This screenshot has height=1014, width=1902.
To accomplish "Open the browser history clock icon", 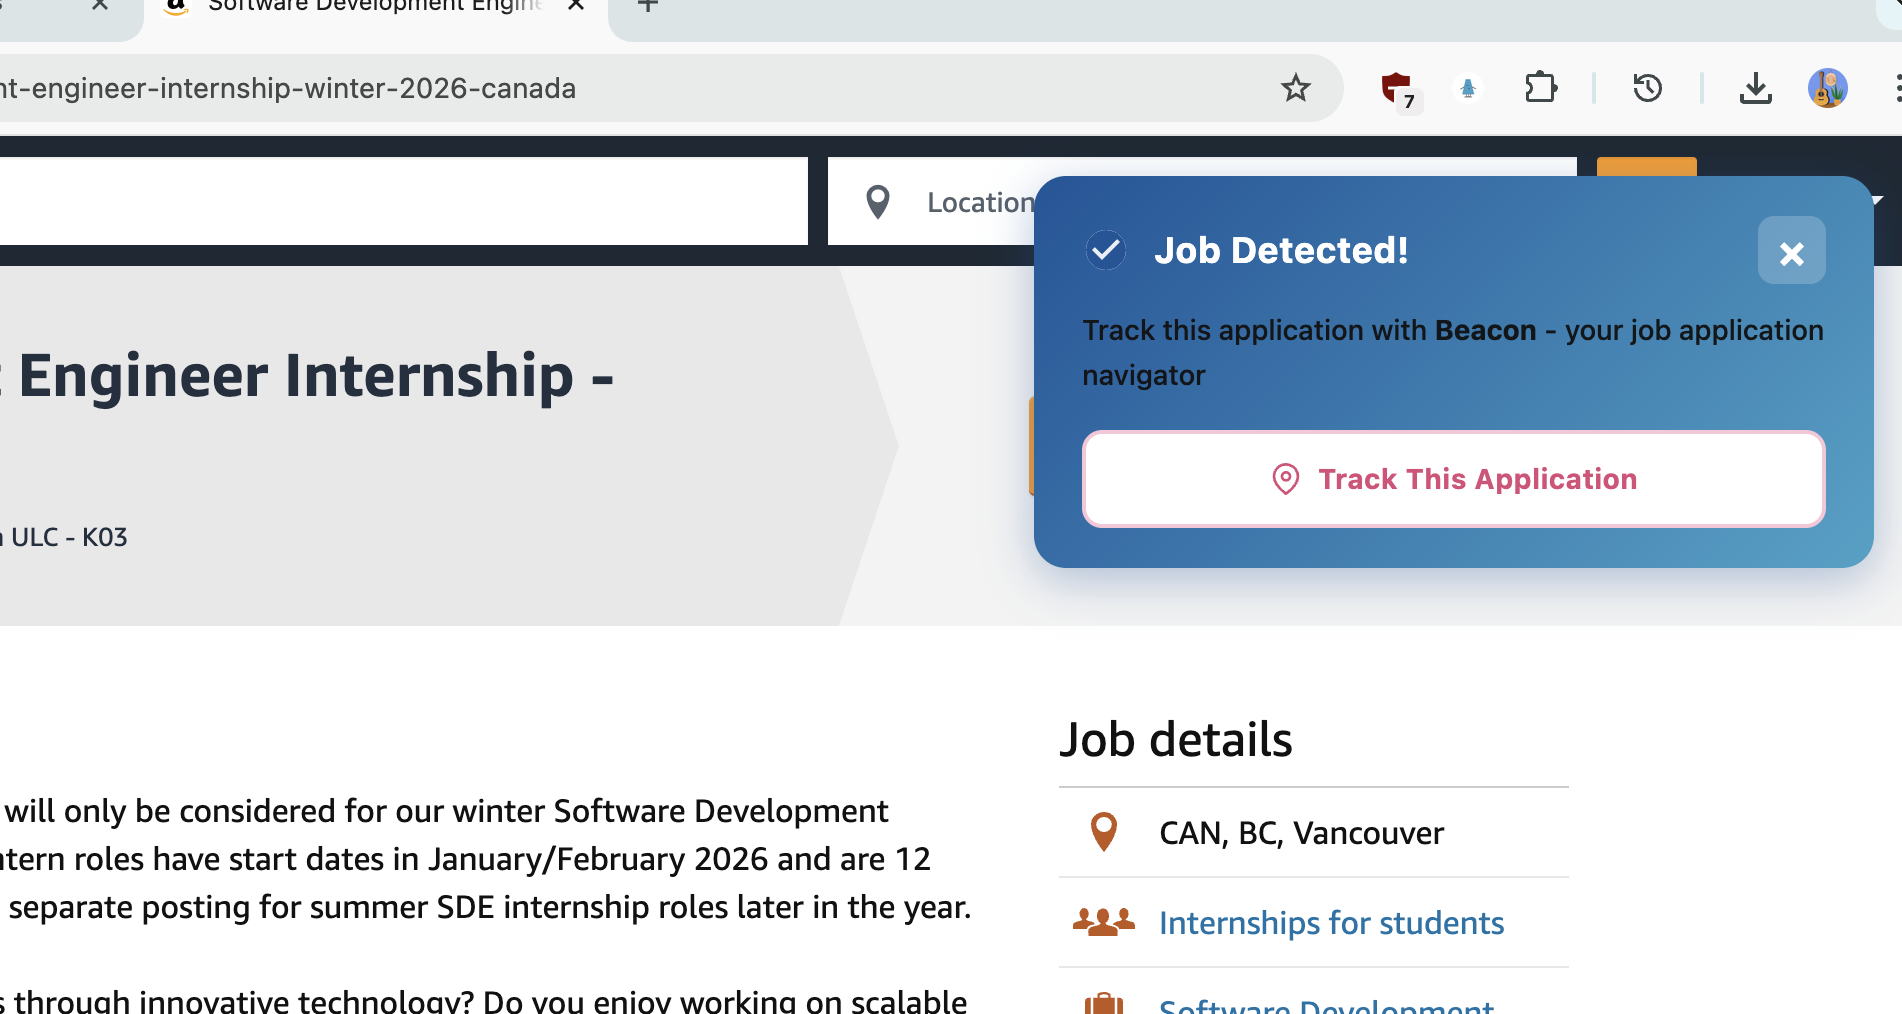I will point(1647,88).
